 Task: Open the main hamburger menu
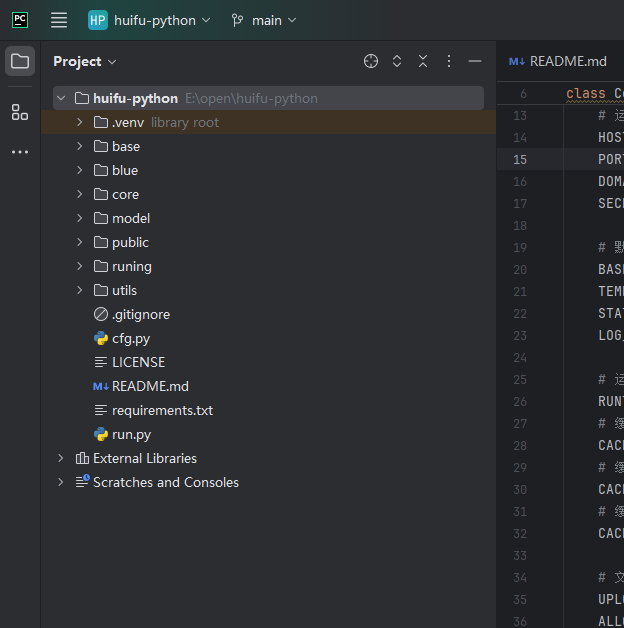coord(59,20)
